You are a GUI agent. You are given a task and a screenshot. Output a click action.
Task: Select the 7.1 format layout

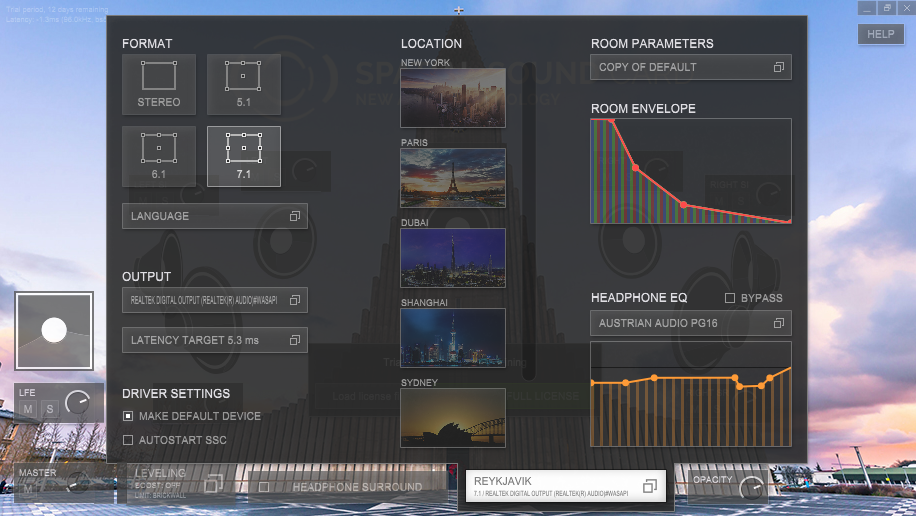[x=243, y=156]
